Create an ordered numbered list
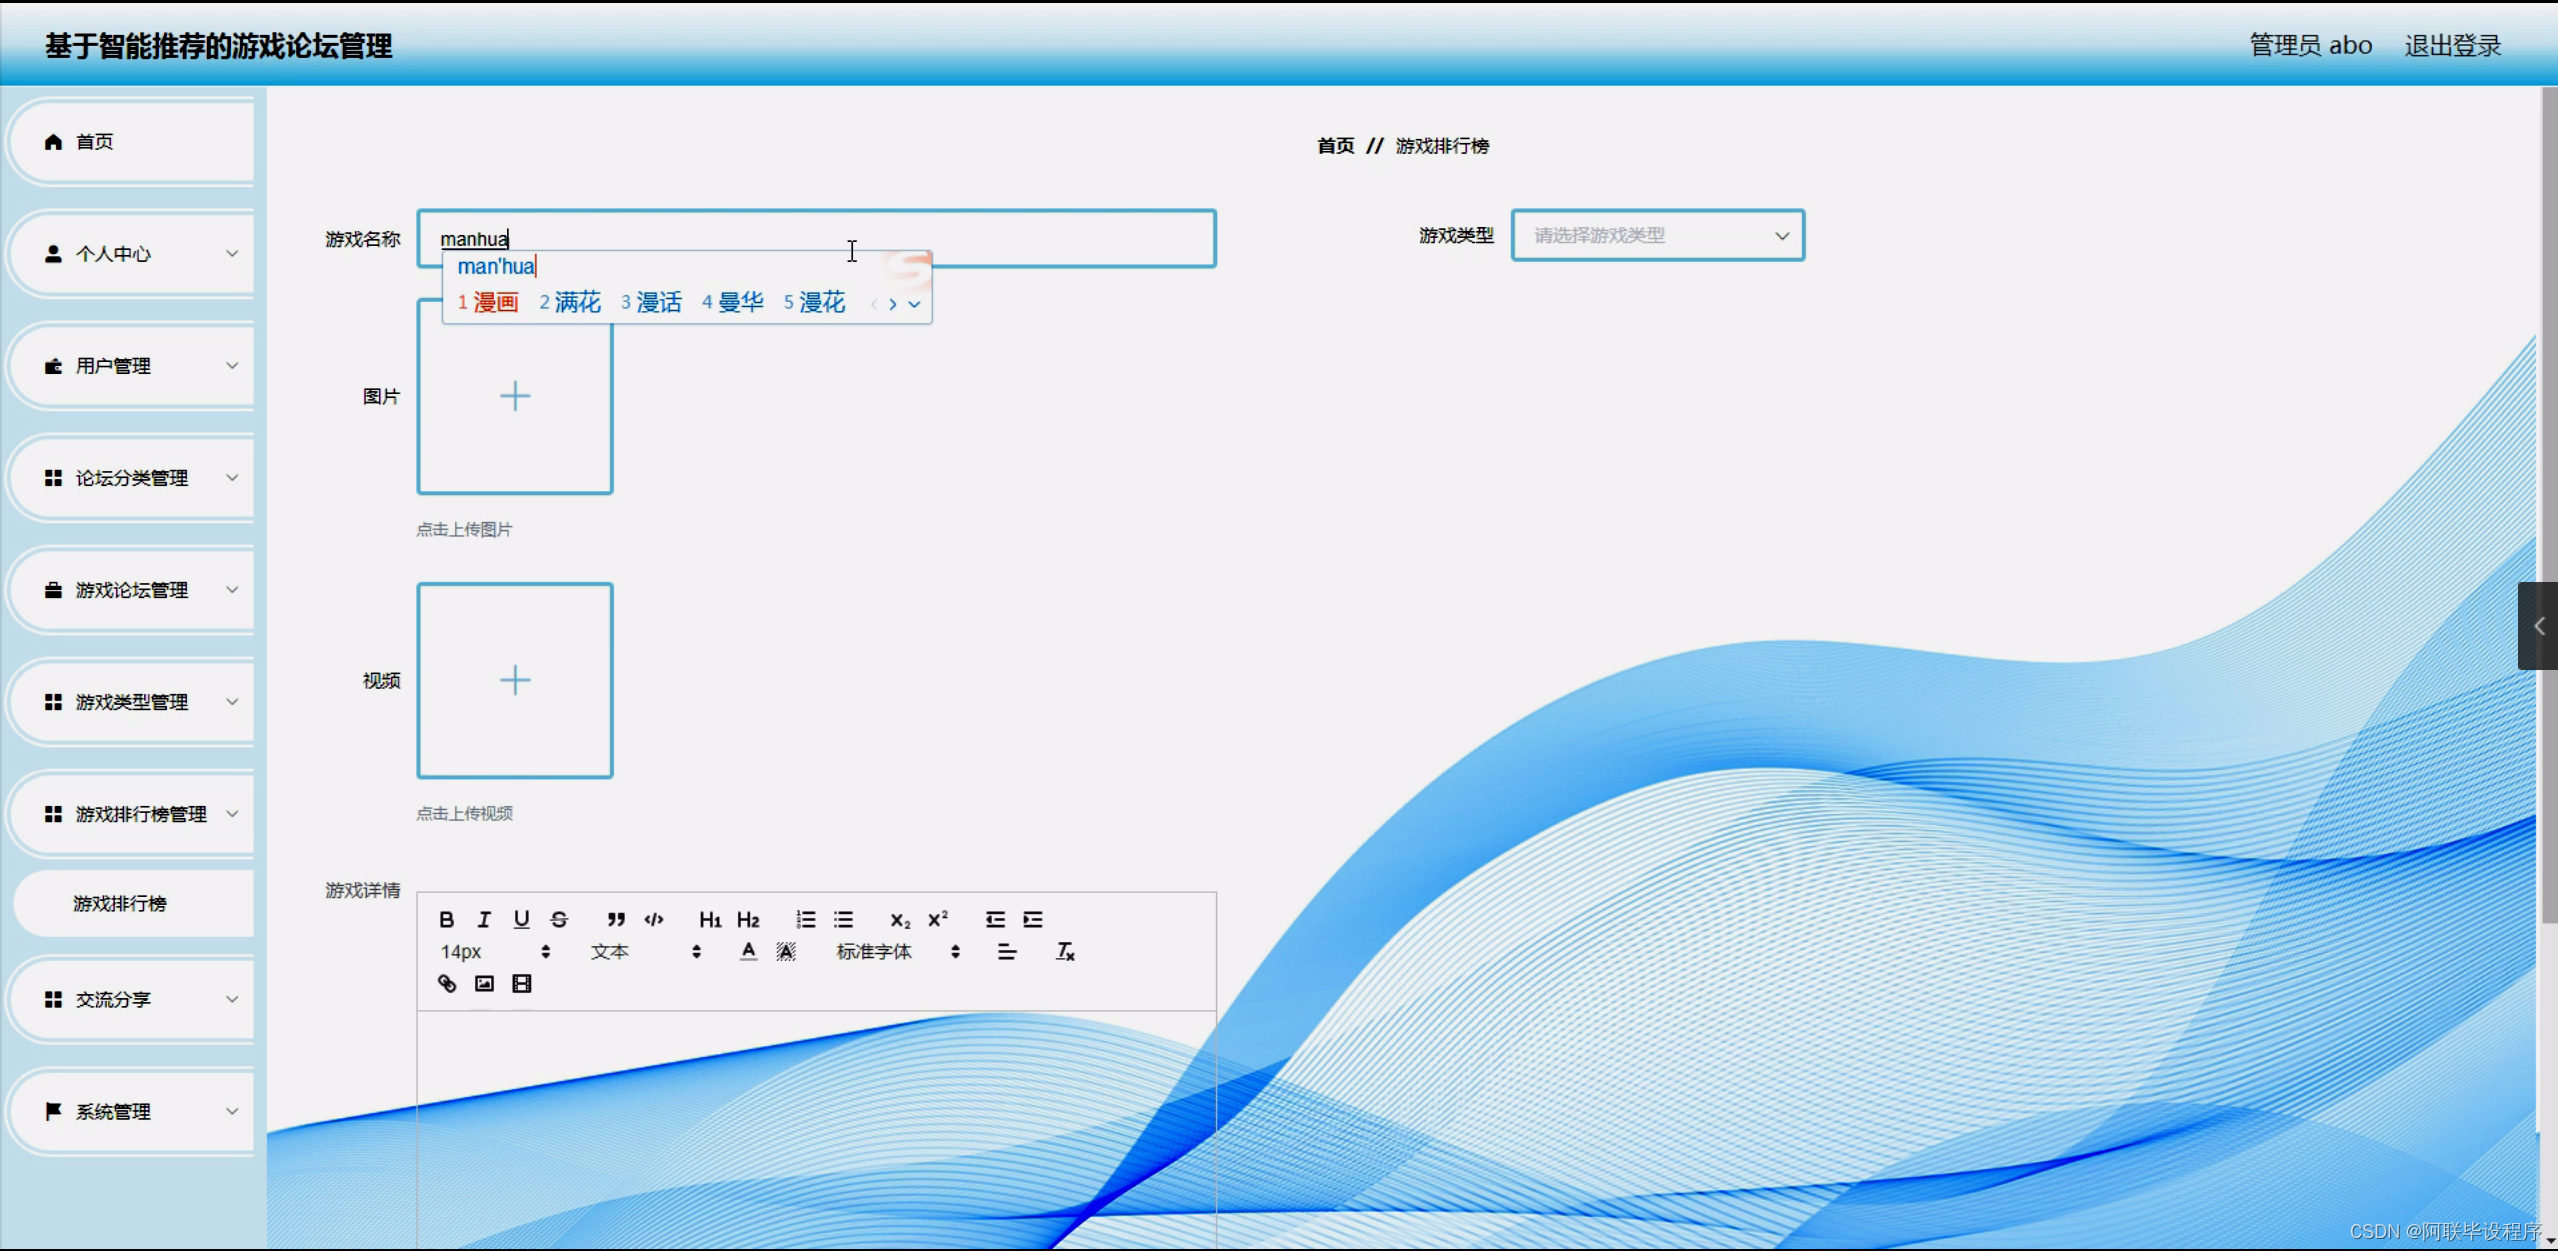 [805, 919]
